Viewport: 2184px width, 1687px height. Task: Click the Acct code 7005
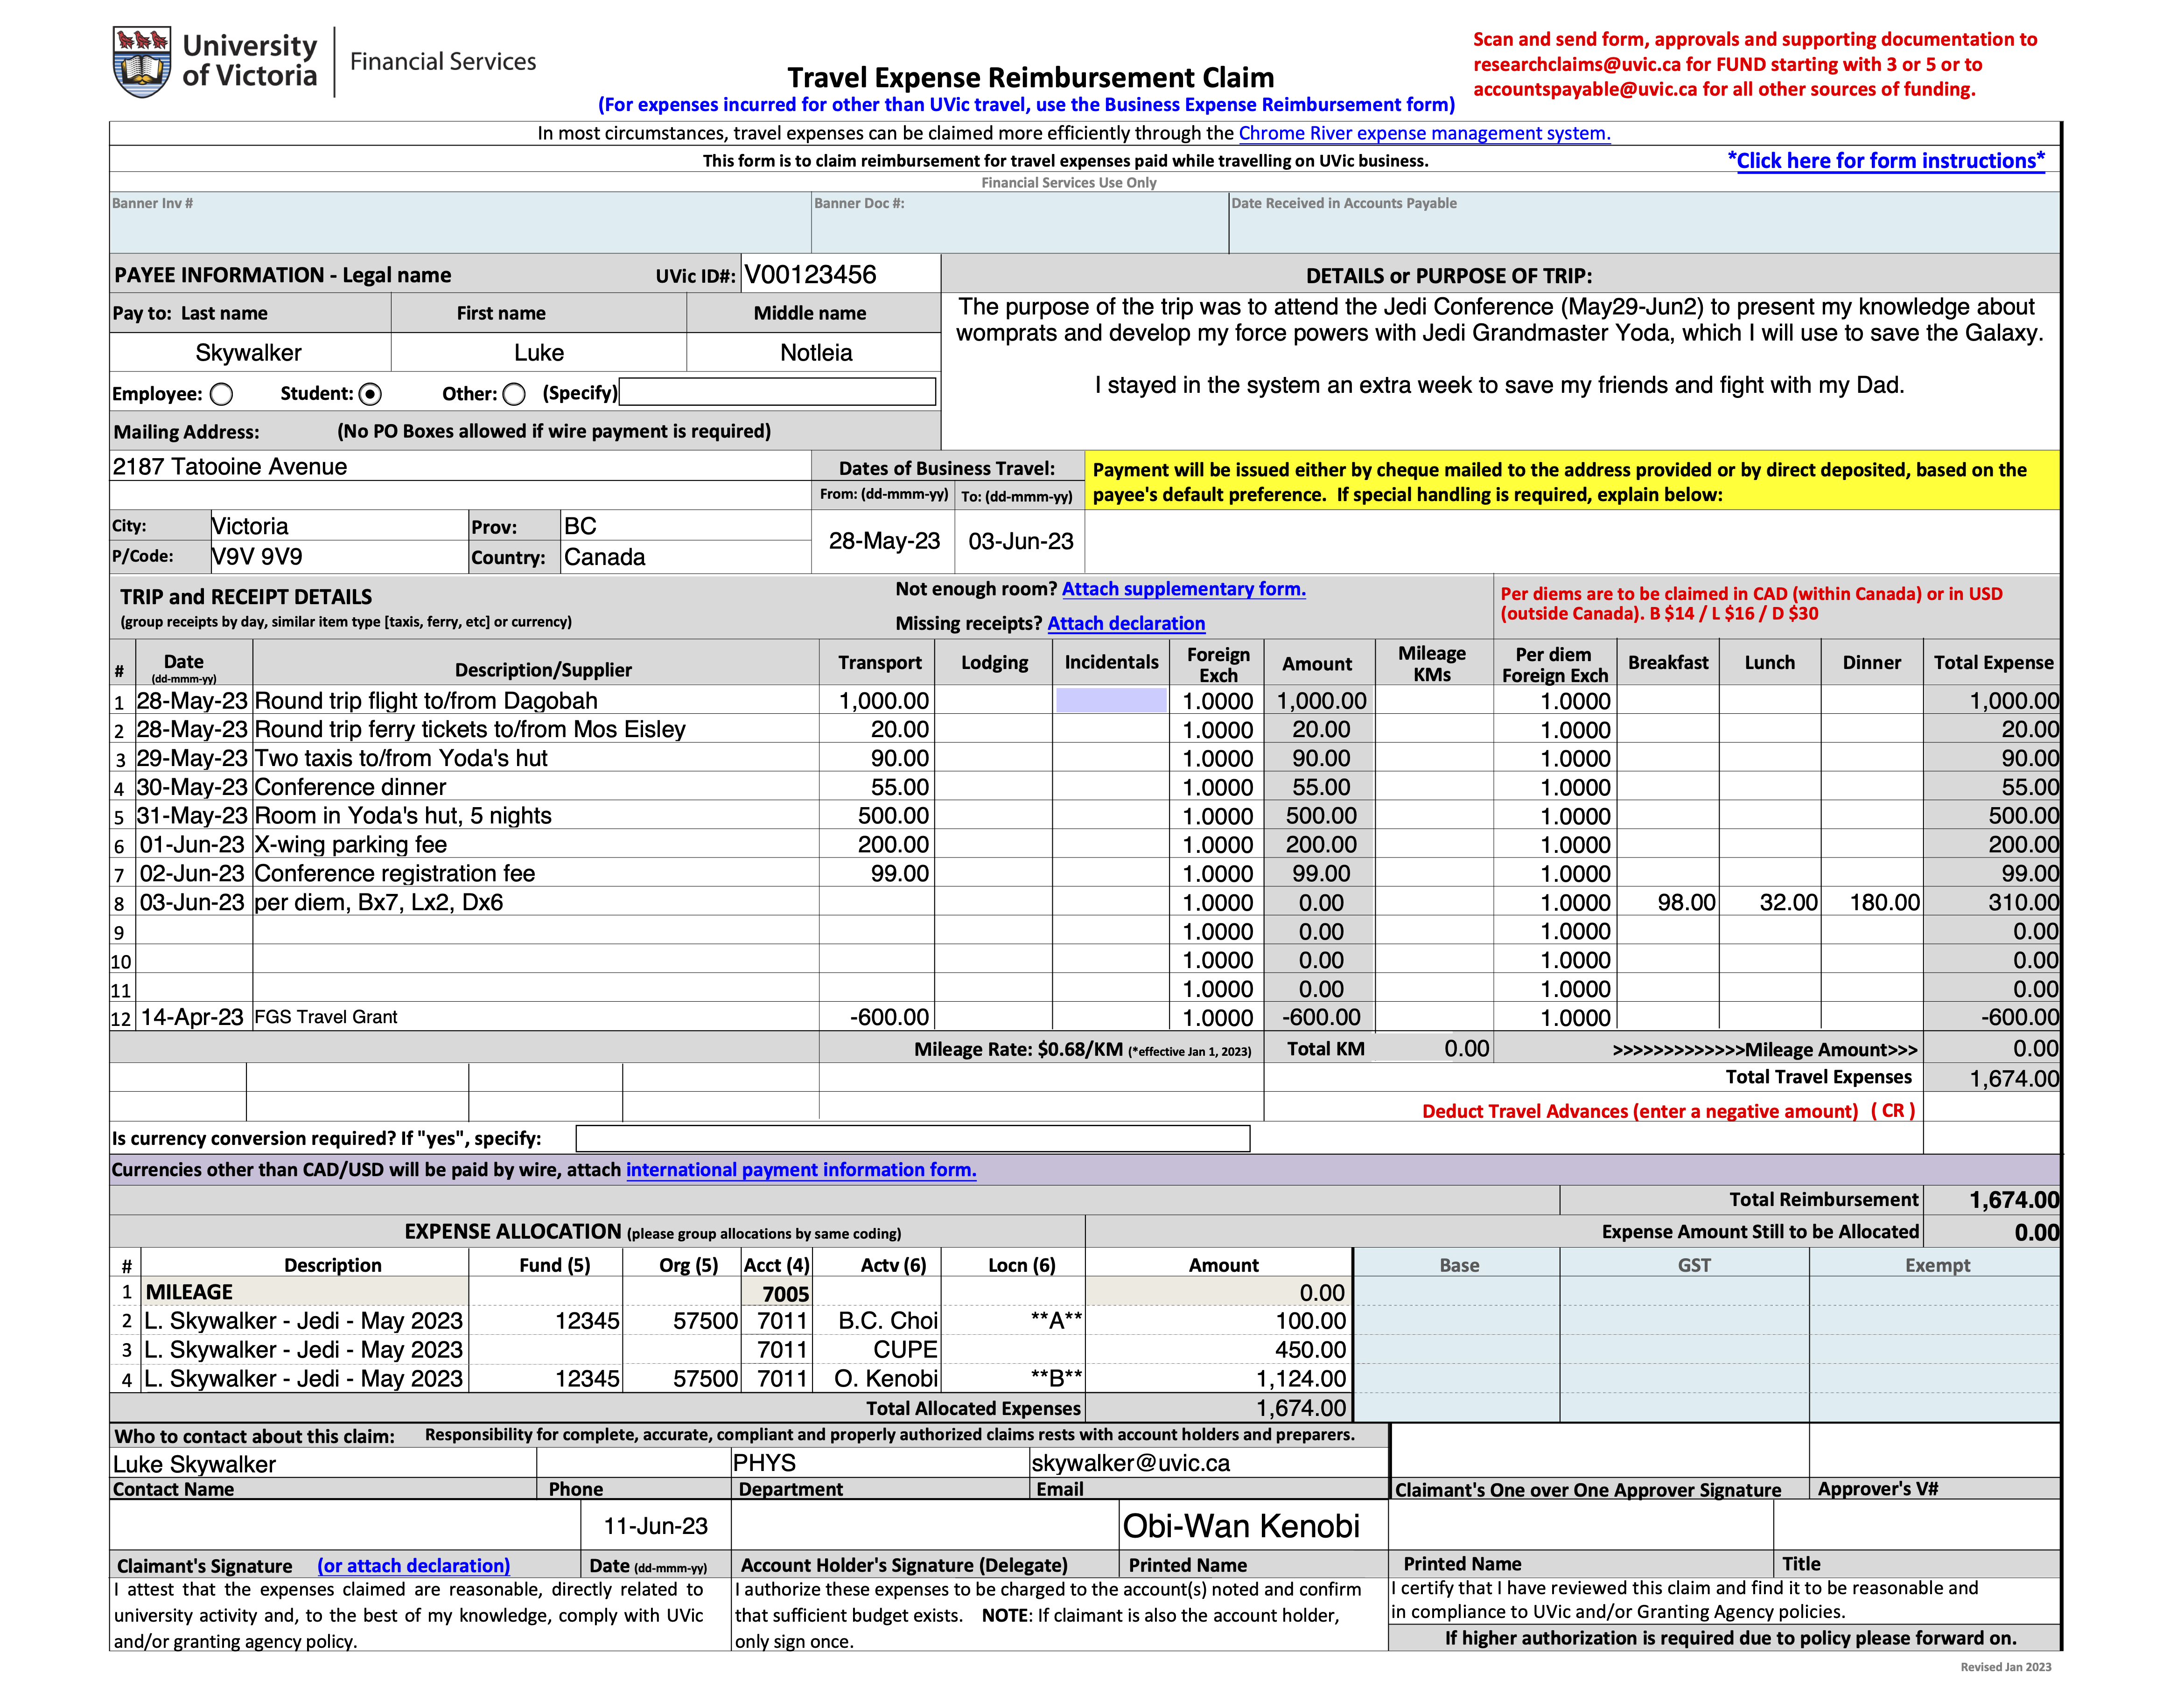(x=777, y=1293)
